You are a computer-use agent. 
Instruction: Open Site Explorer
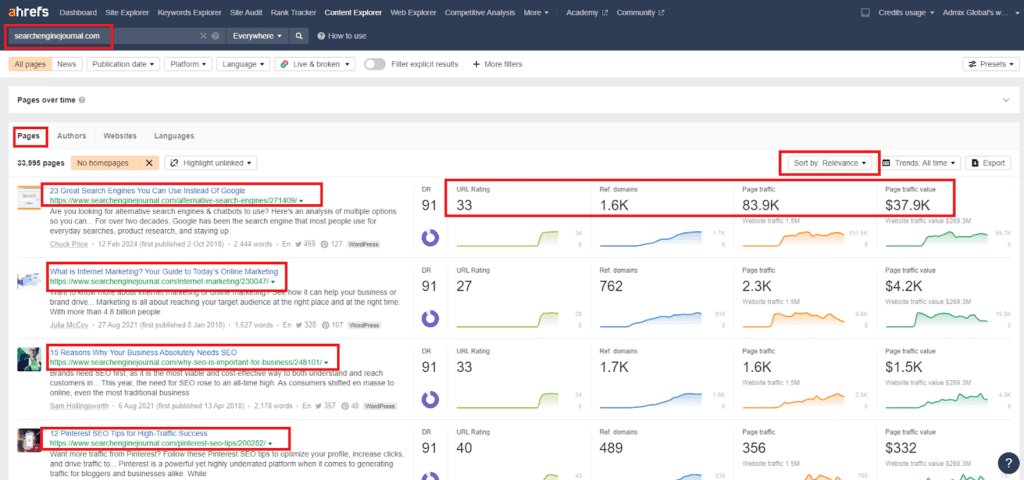127,12
